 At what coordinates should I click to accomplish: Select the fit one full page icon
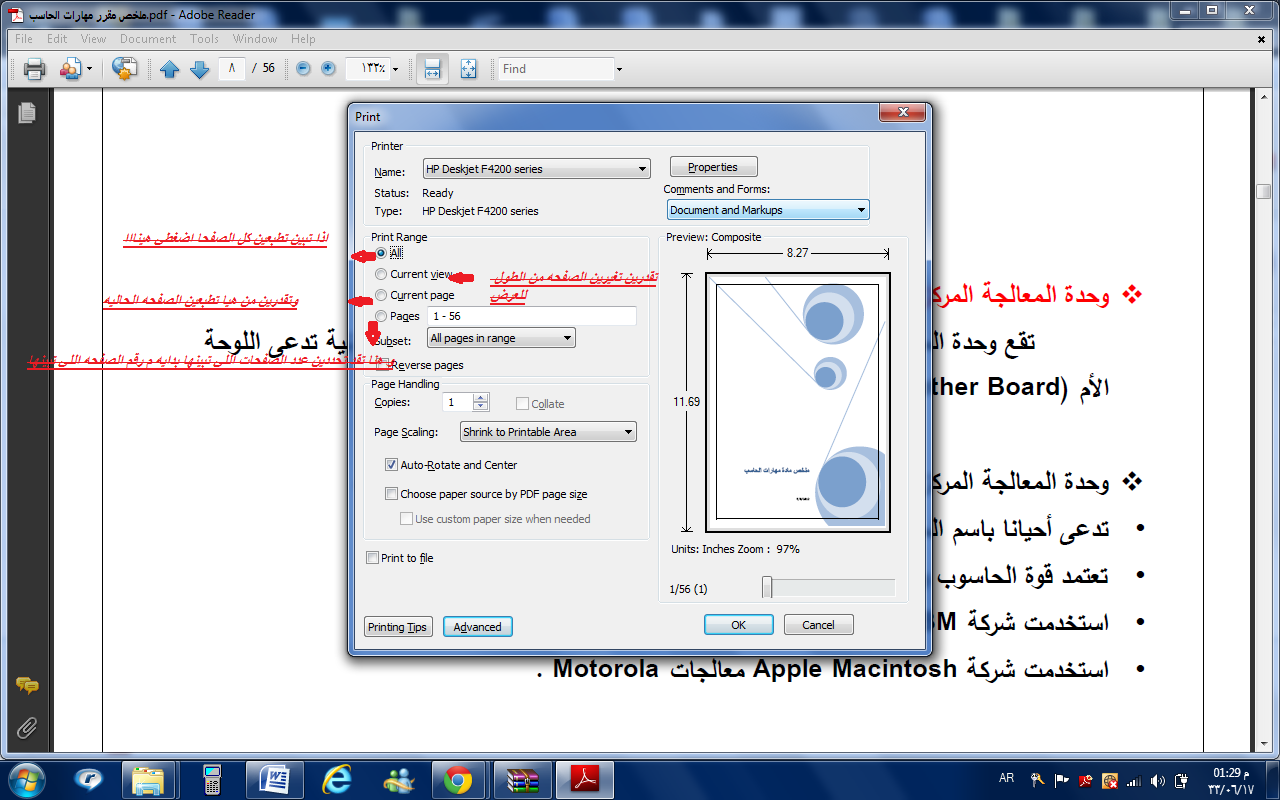469,69
